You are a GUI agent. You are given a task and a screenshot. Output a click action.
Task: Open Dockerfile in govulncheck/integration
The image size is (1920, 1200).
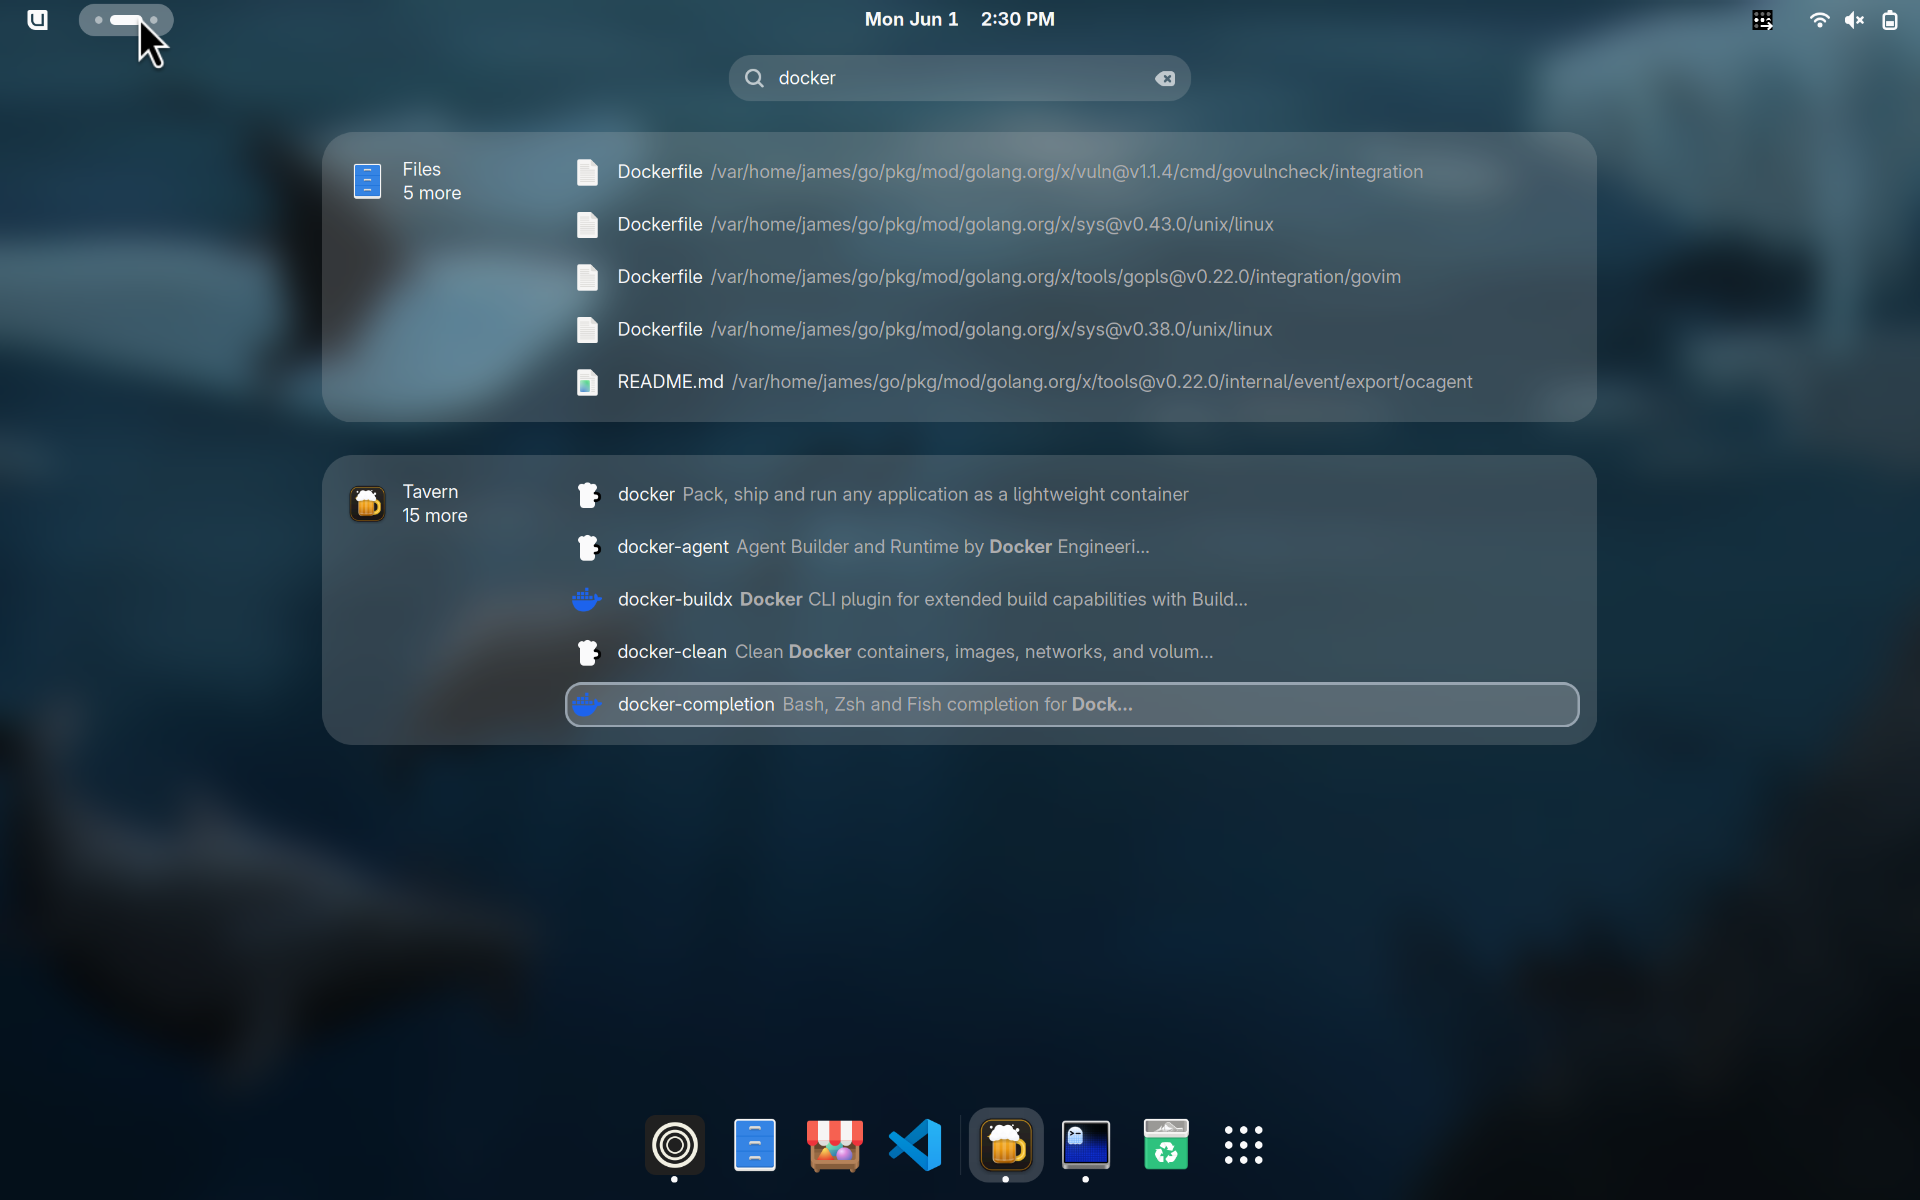1072,172
